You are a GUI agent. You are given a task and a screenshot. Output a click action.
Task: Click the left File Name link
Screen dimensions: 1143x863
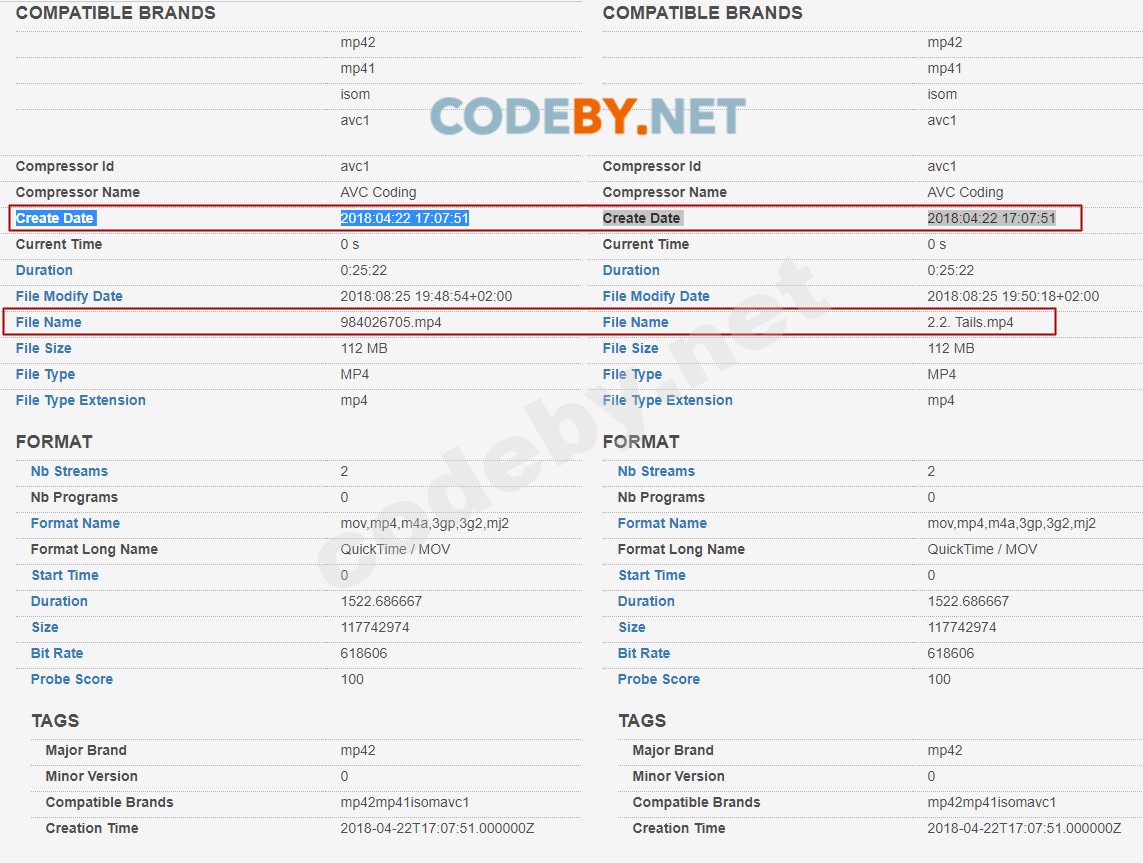[48, 322]
